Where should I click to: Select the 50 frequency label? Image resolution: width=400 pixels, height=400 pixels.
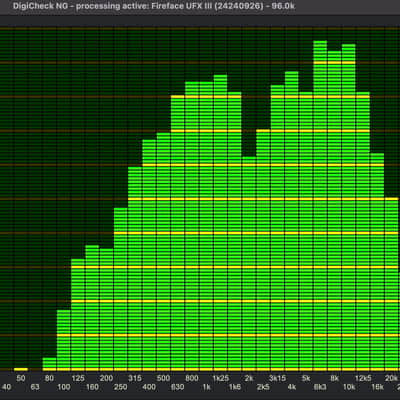(21, 378)
